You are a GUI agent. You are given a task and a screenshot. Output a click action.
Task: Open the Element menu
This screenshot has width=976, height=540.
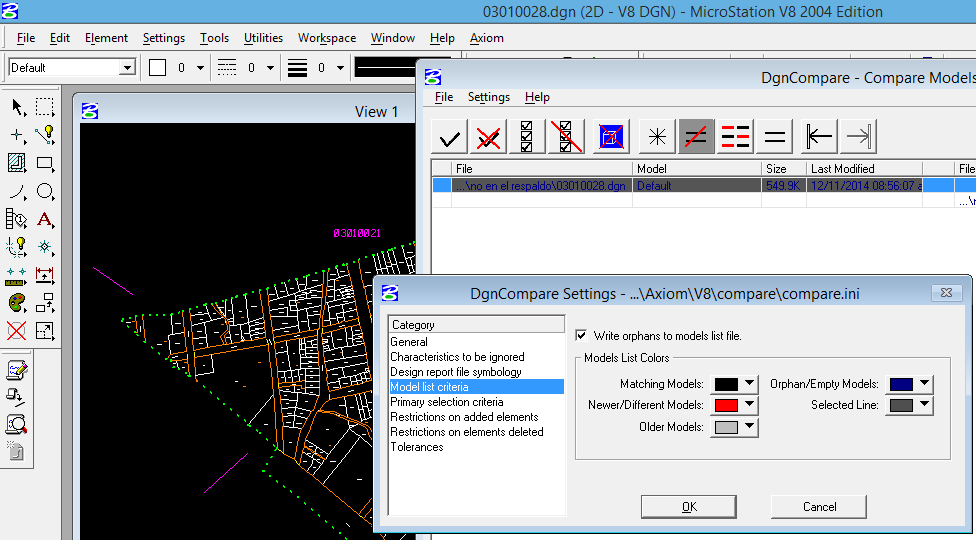(106, 38)
